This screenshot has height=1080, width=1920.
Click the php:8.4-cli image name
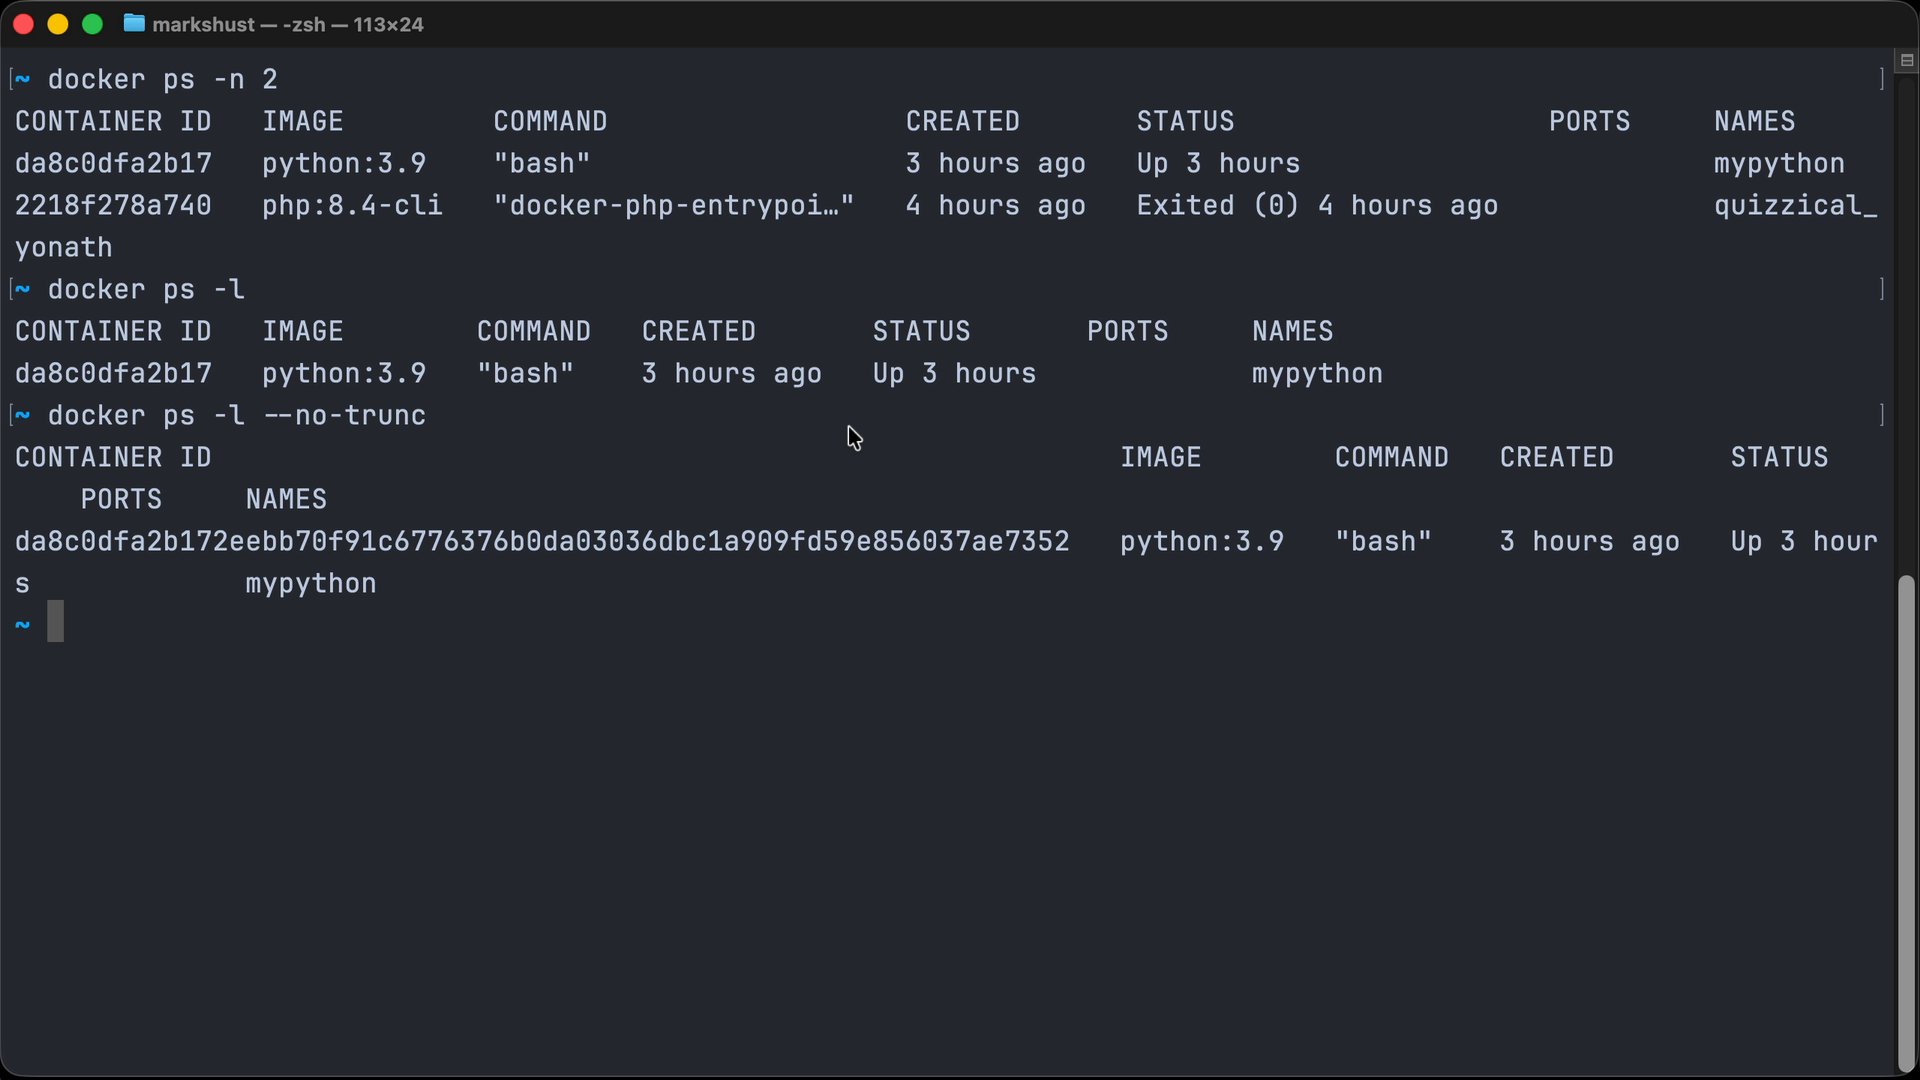click(352, 205)
